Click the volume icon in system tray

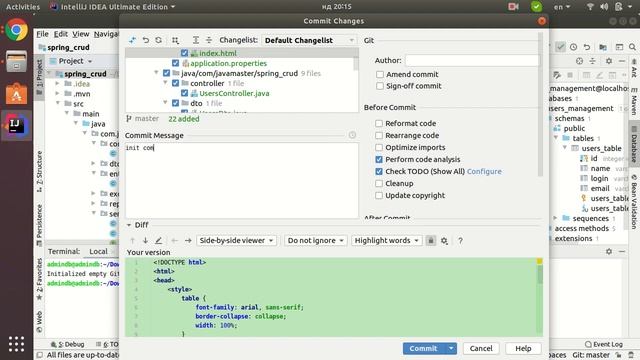coord(604,7)
